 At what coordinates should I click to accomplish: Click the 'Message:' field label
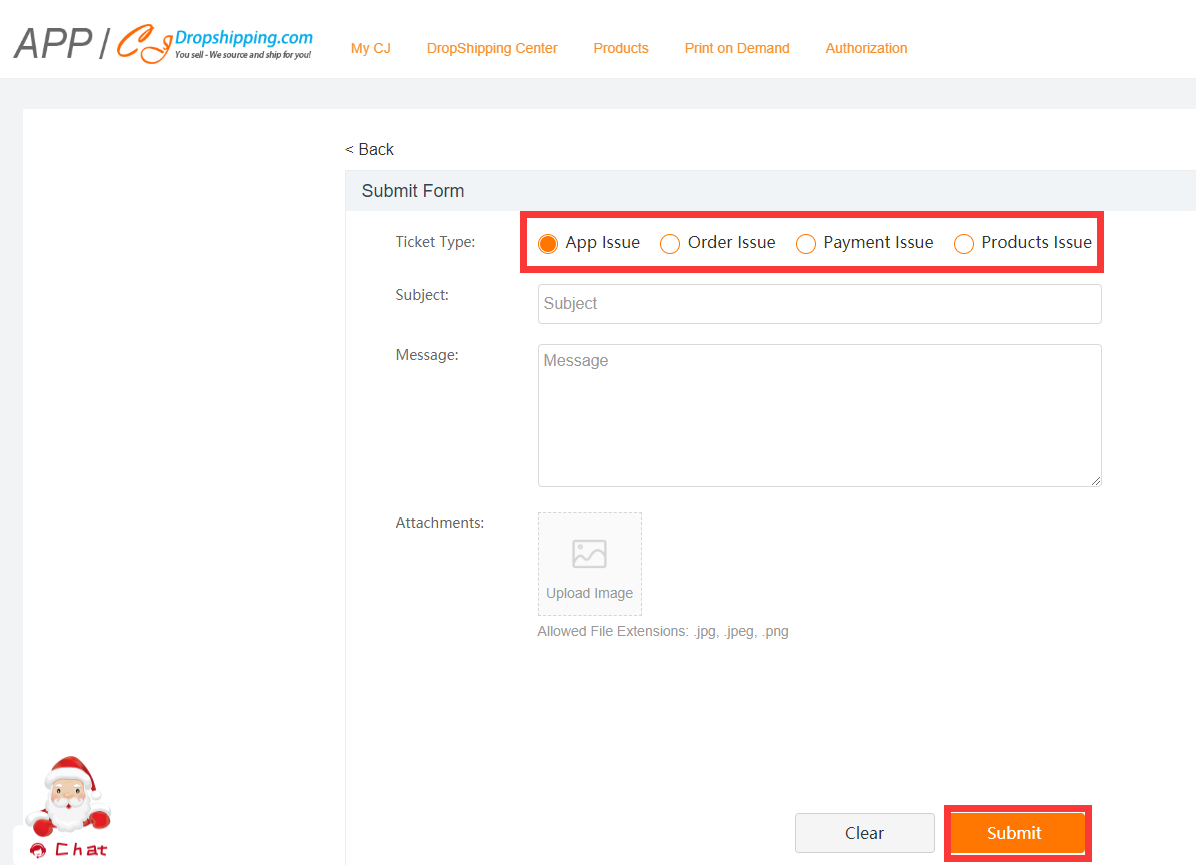(426, 355)
